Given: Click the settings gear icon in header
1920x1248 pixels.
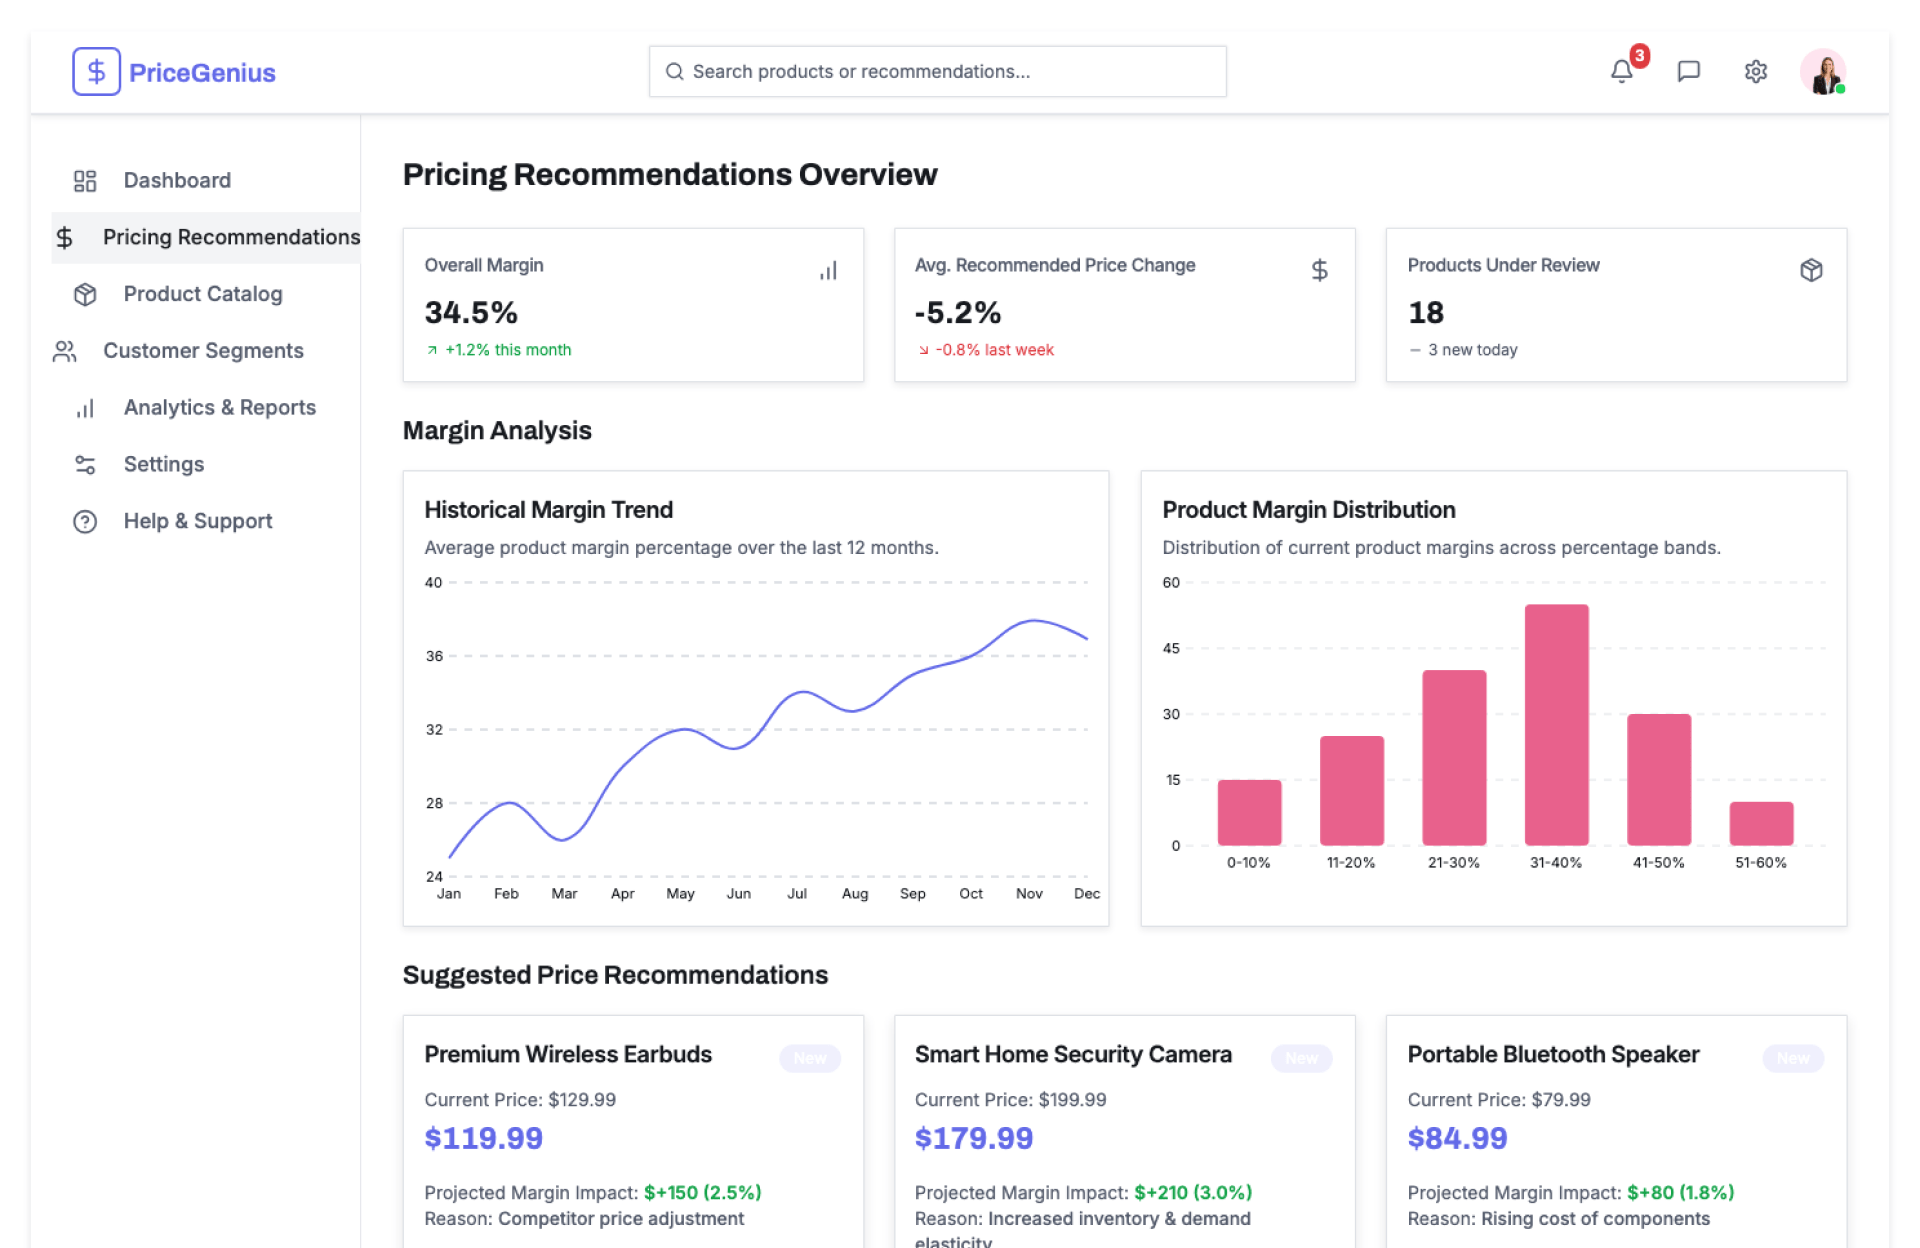Looking at the screenshot, I should pyautogui.click(x=1755, y=71).
